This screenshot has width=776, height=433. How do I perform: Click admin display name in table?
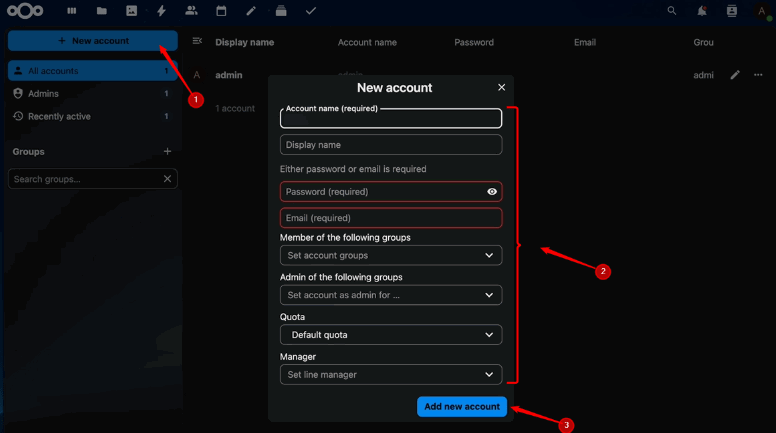[x=229, y=75]
